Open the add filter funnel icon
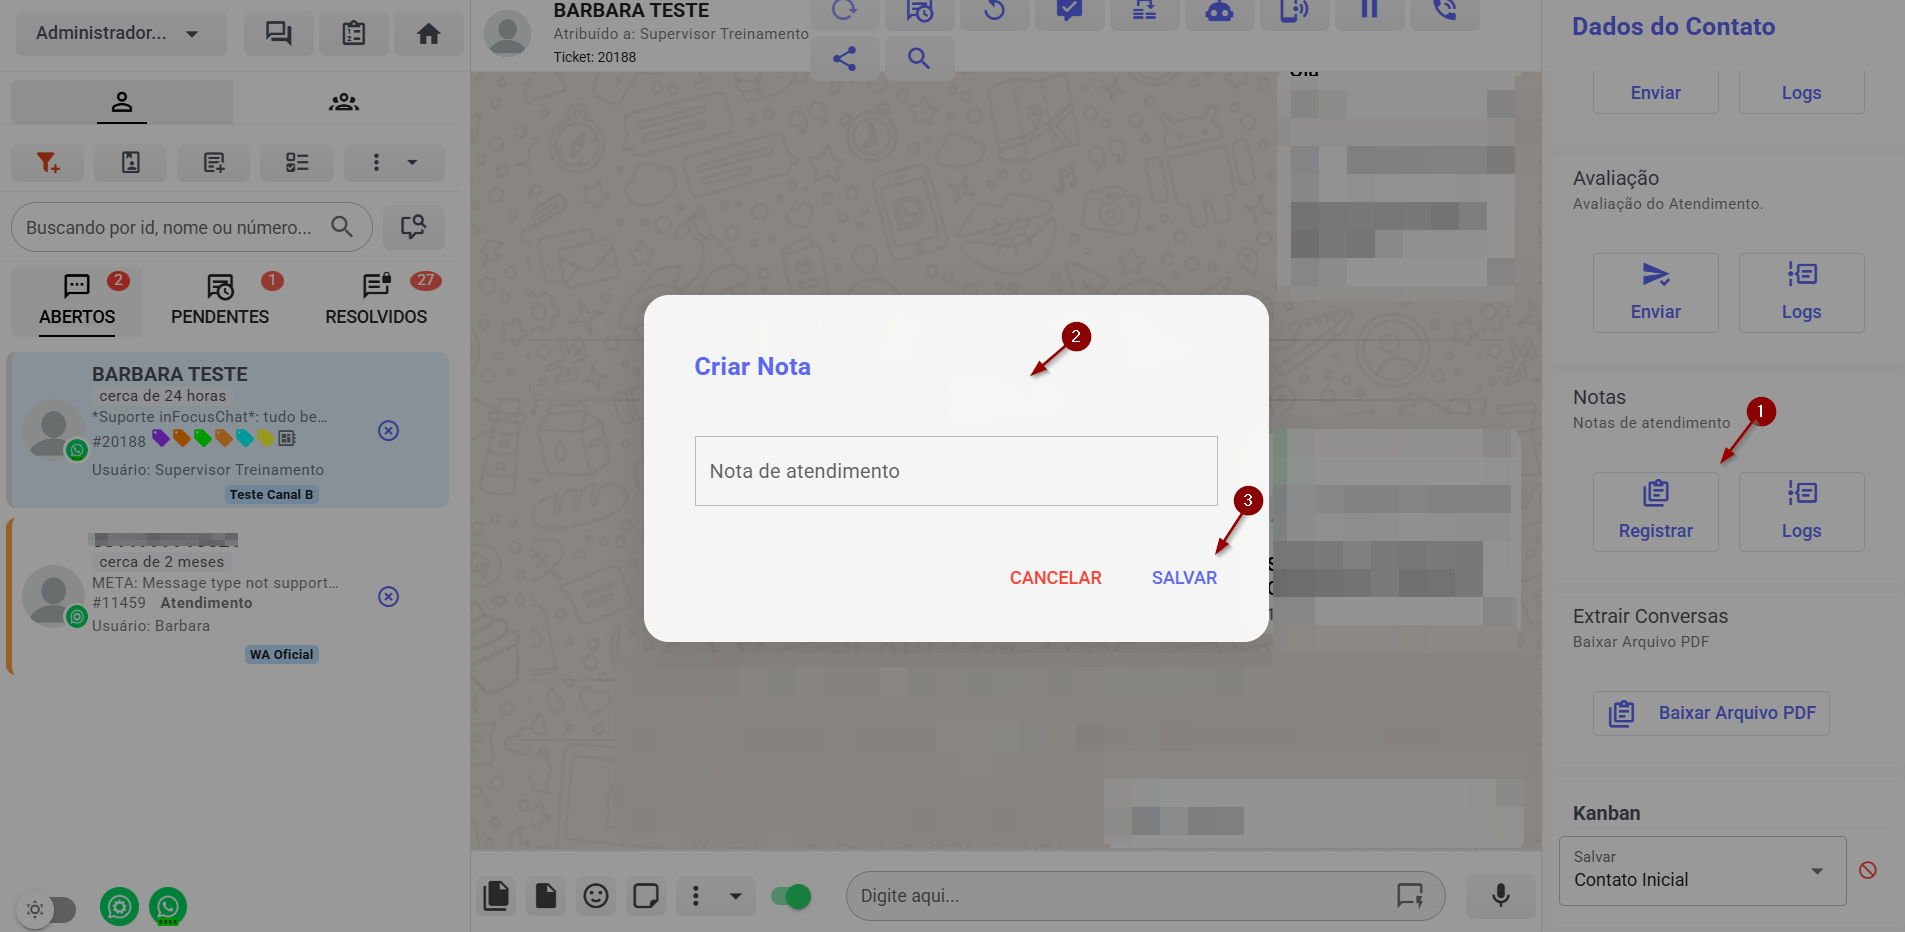The image size is (1905, 932). 48,162
